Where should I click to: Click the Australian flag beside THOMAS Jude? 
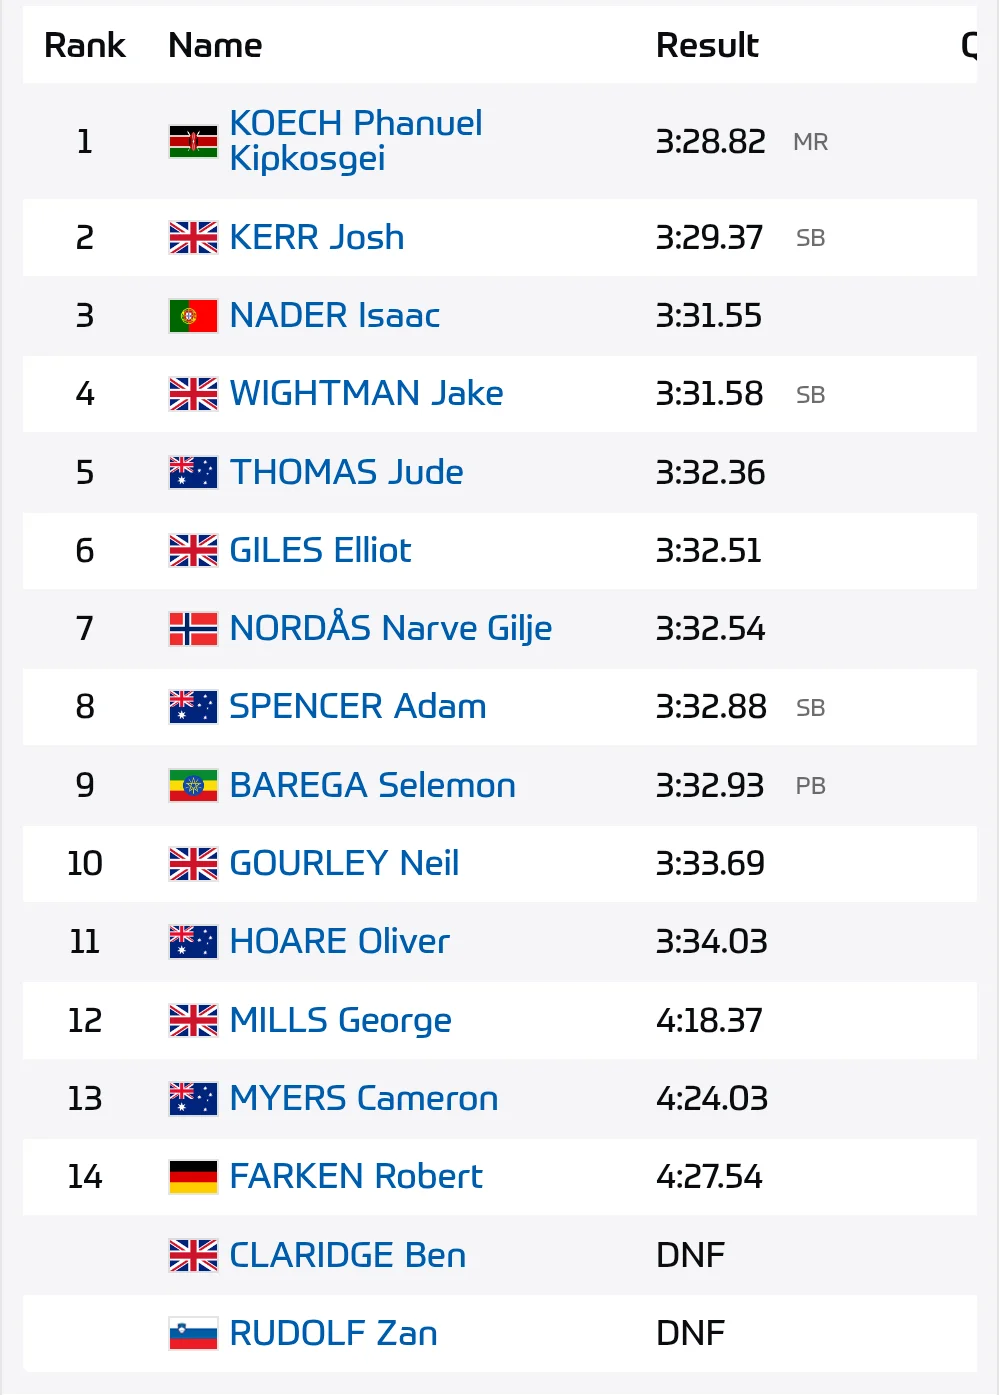[x=193, y=472]
